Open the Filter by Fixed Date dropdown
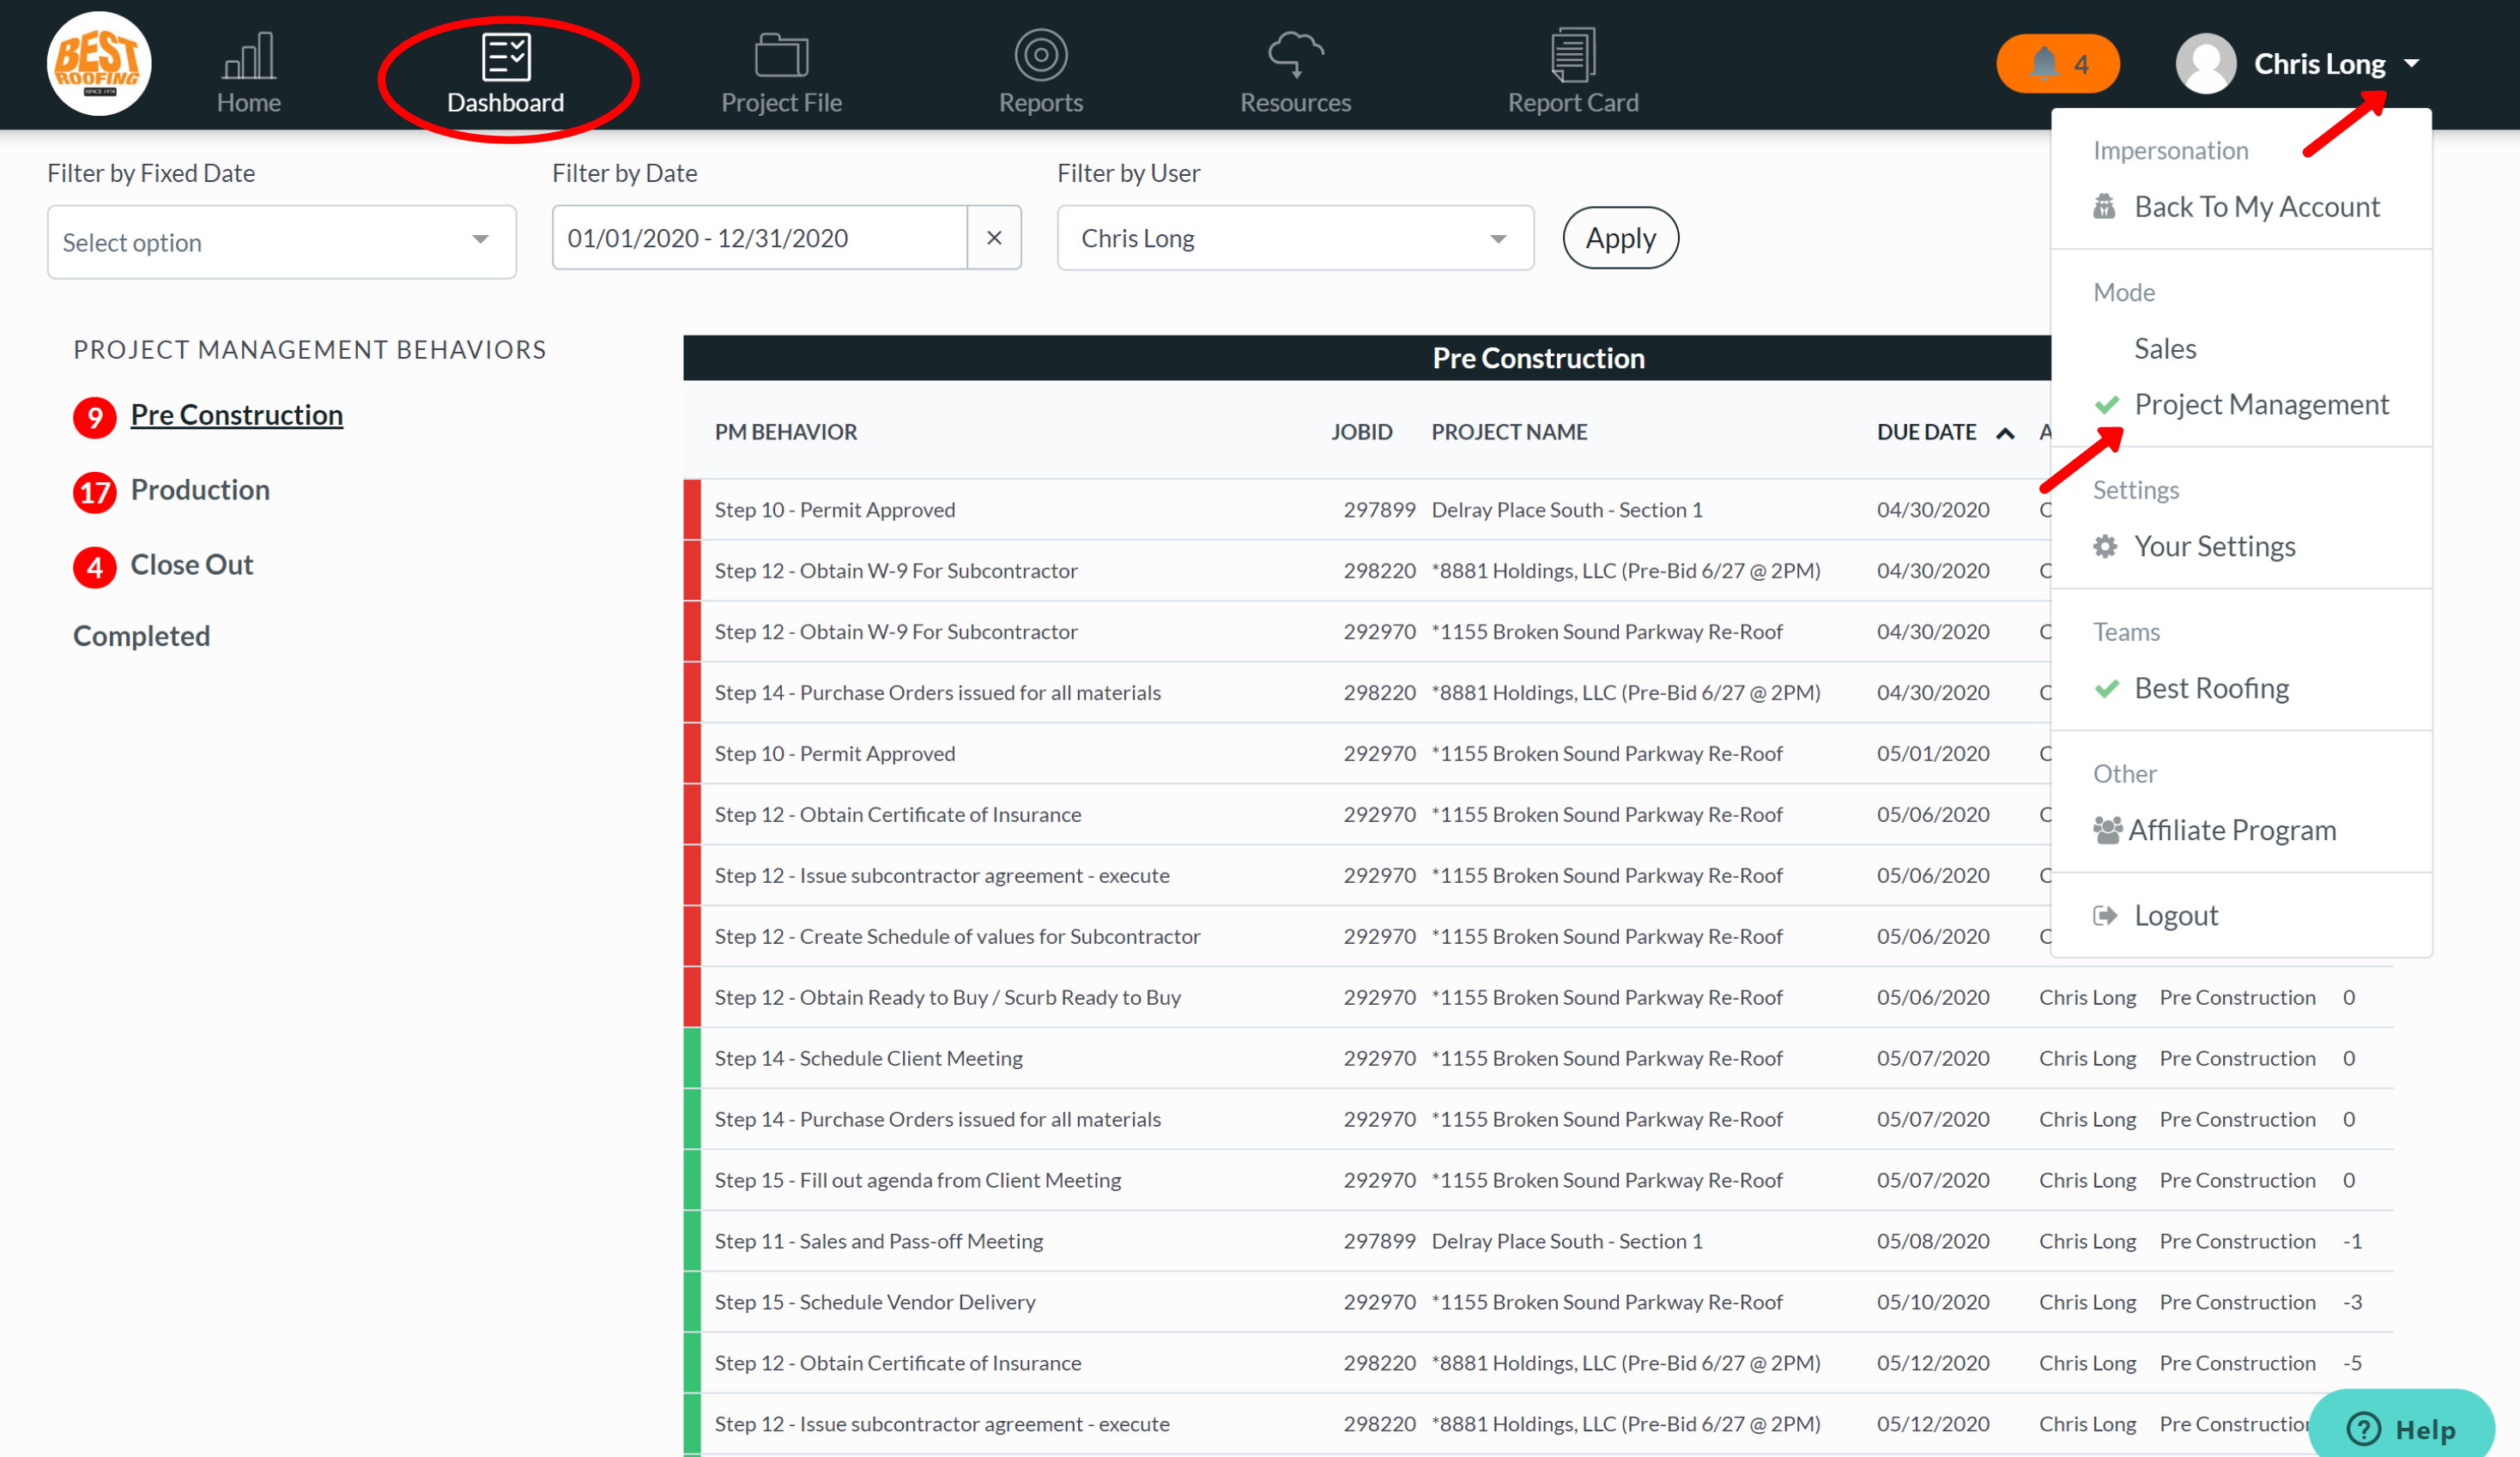2520x1457 pixels. 282,242
